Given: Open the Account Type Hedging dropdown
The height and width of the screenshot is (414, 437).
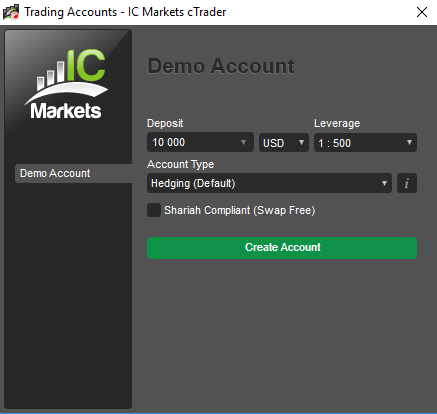Looking at the screenshot, I should click(x=269, y=183).
